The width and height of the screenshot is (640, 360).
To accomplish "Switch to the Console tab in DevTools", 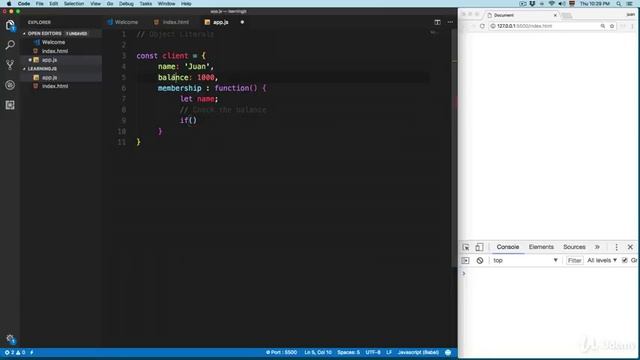I will [x=508, y=247].
